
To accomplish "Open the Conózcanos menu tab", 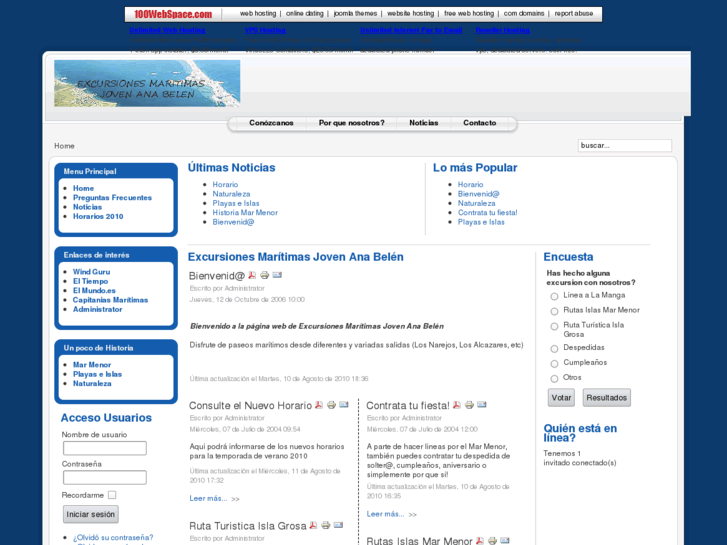I will pyautogui.click(x=271, y=123).
